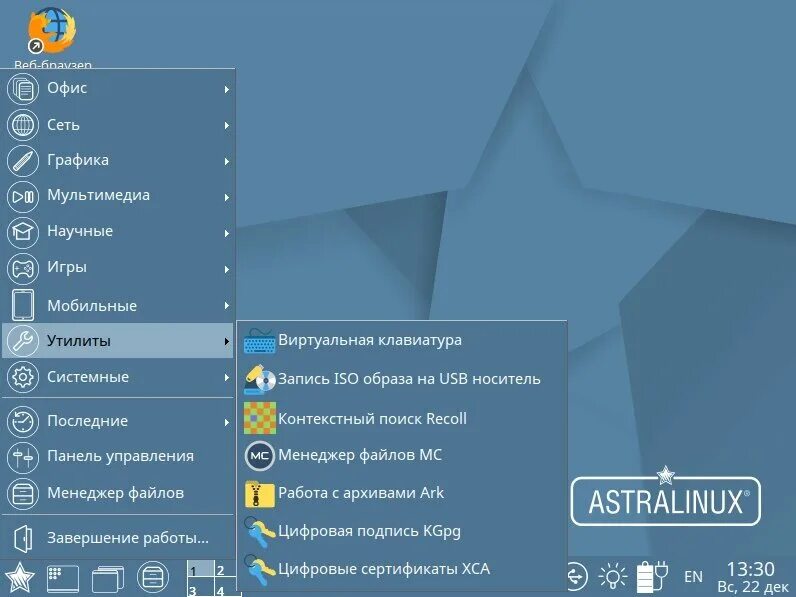Expand the Графика submenu arrow
Image resolution: width=796 pixels, height=597 pixels.
click(227, 161)
